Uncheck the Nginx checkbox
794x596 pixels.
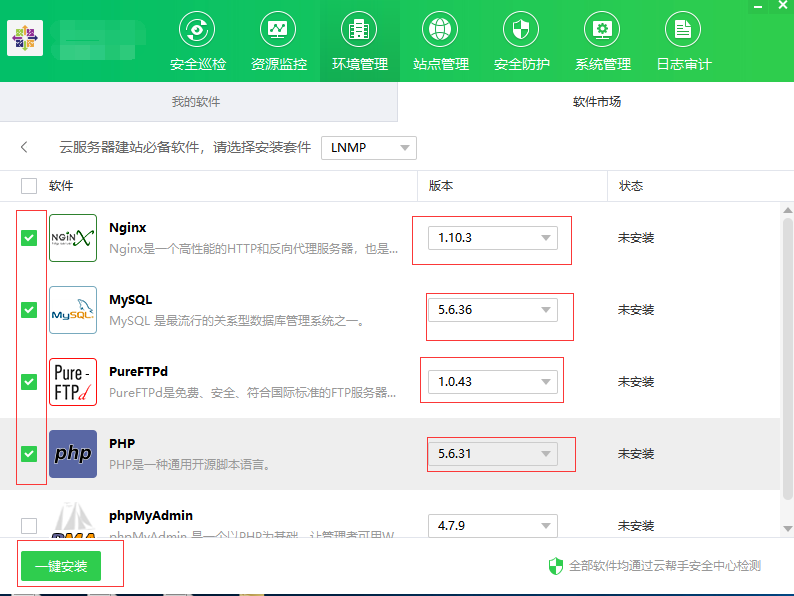[29, 238]
